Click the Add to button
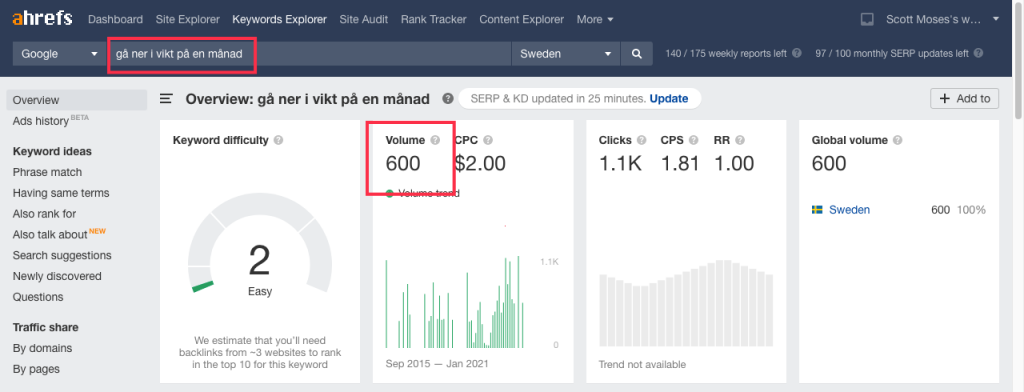1024x392 pixels. [965, 99]
